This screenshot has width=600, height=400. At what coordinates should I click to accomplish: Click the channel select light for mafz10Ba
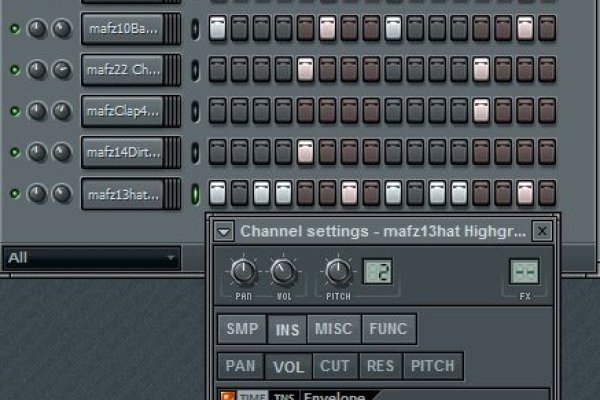pyautogui.click(x=196, y=29)
